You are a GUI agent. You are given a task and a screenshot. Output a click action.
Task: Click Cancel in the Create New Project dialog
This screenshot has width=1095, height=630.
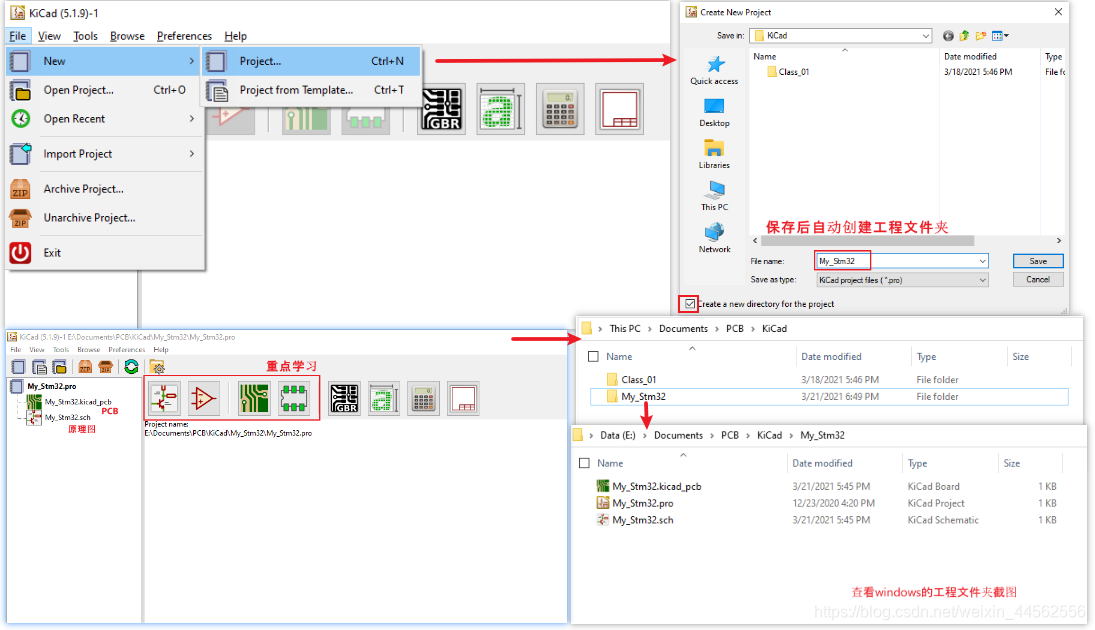[1038, 279]
